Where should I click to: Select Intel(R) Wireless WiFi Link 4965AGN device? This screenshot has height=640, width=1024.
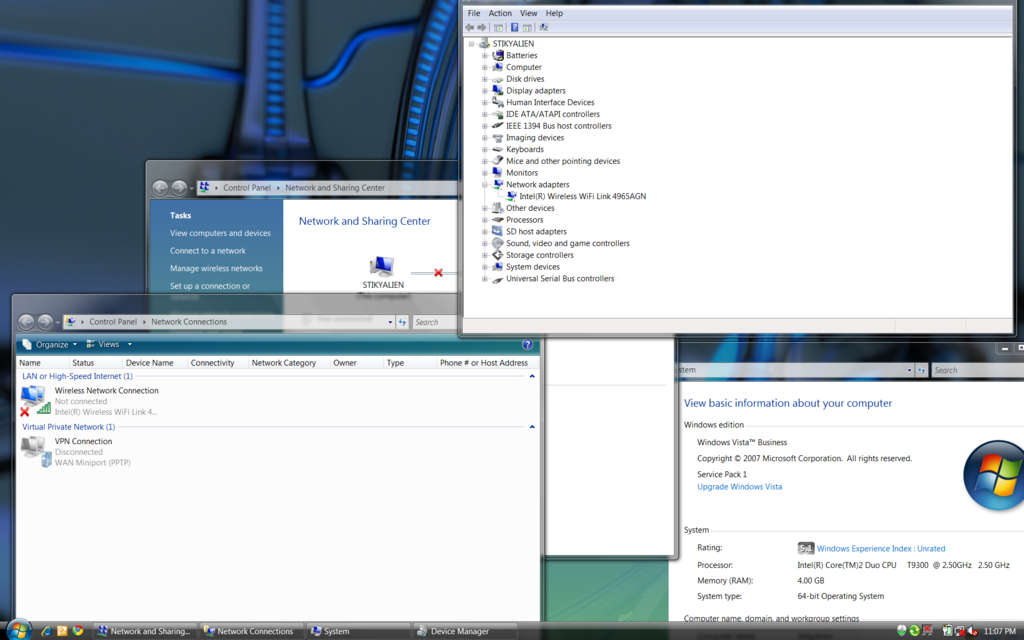pos(583,197)
